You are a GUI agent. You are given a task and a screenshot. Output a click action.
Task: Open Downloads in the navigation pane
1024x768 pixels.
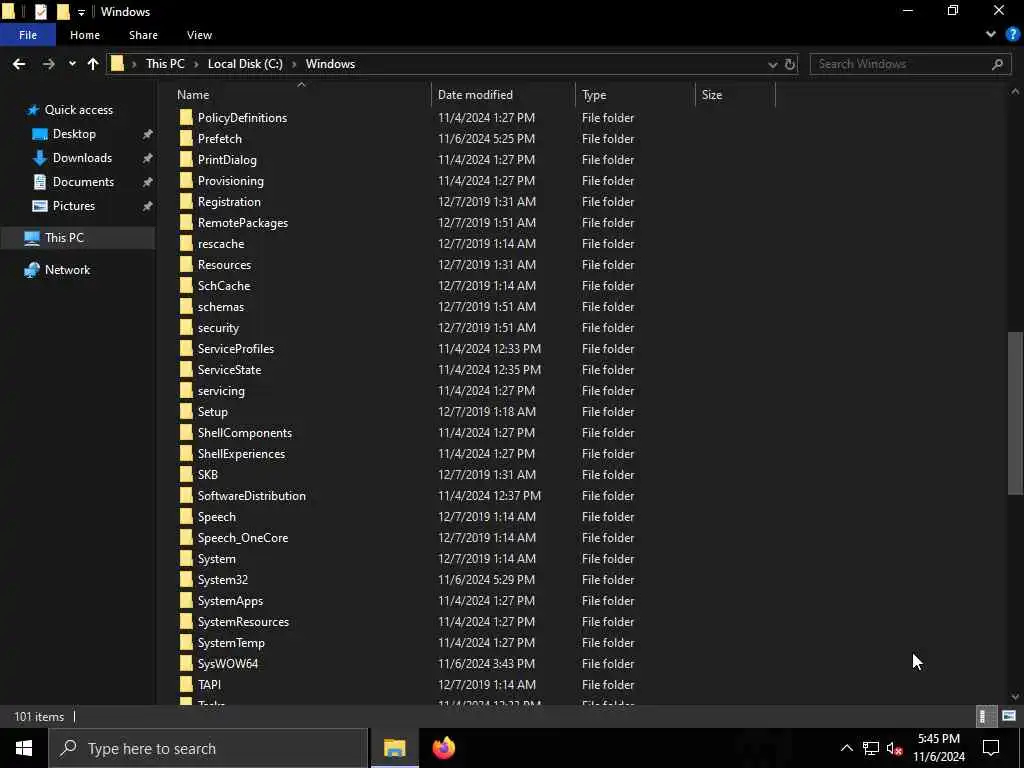click(82, 158)
